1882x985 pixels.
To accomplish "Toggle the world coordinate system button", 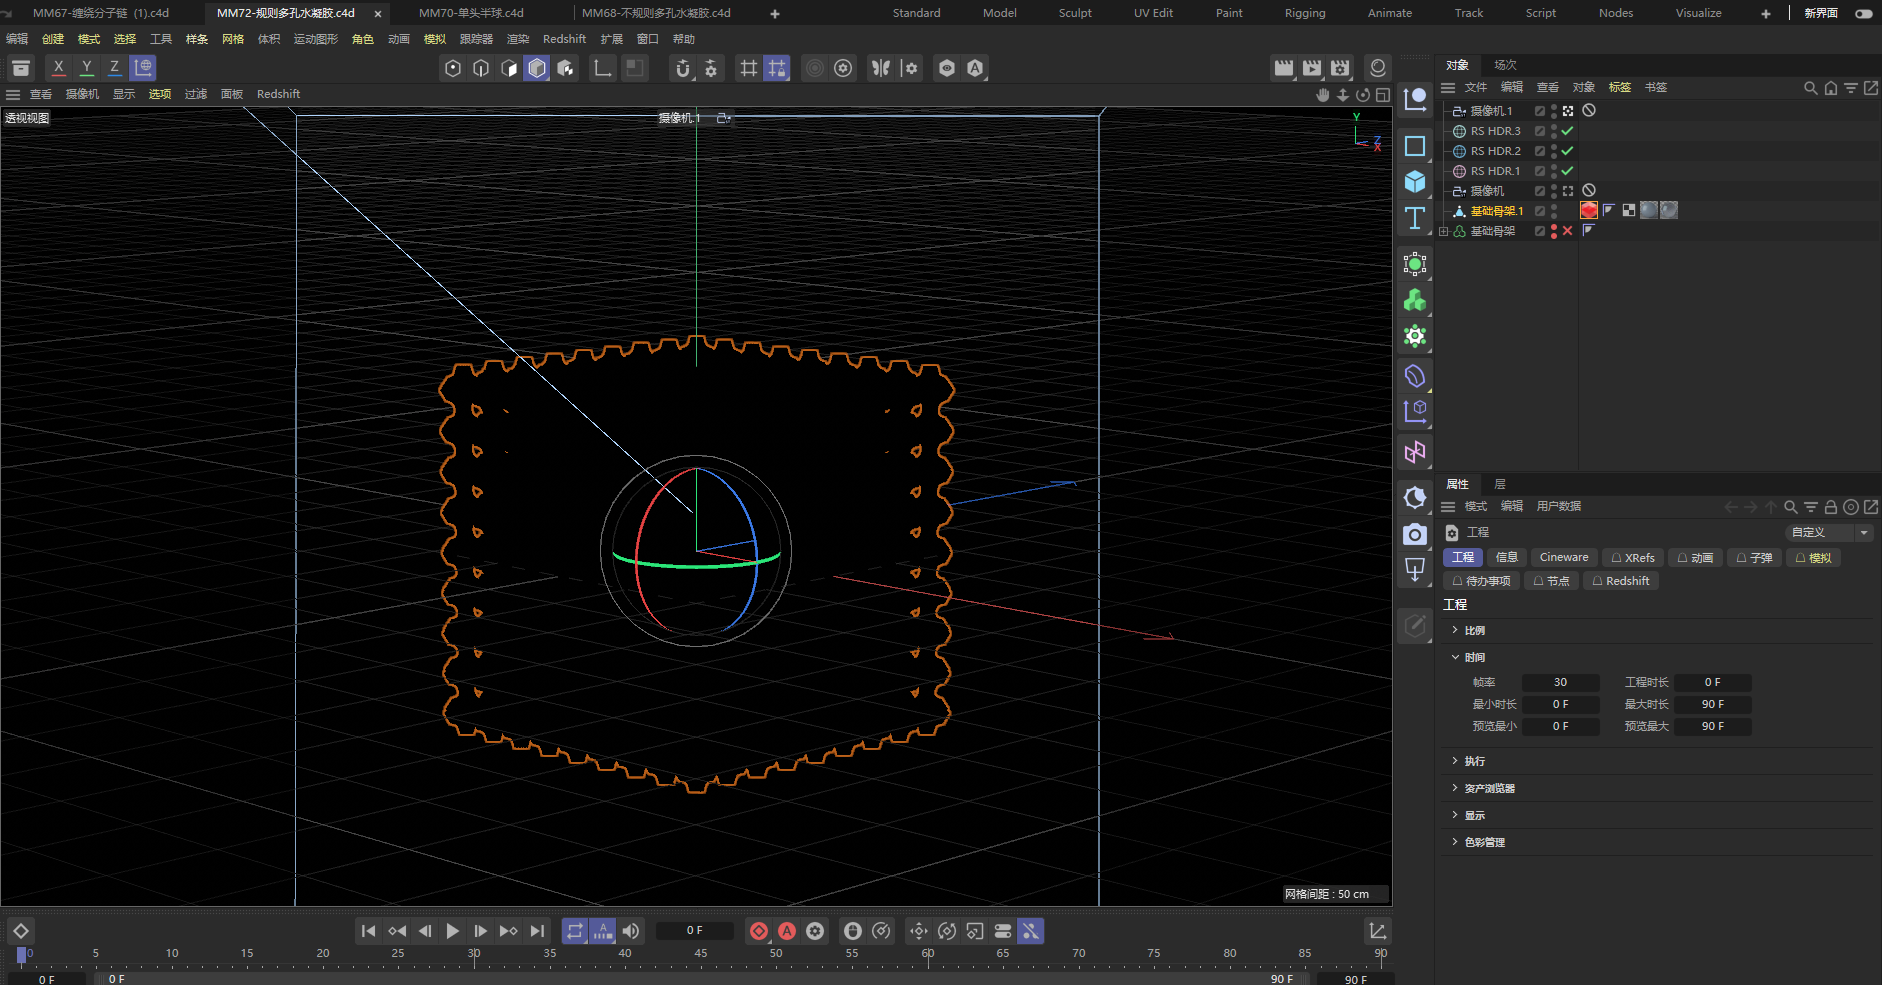I will pyautogui.click(x=143, y=68).
